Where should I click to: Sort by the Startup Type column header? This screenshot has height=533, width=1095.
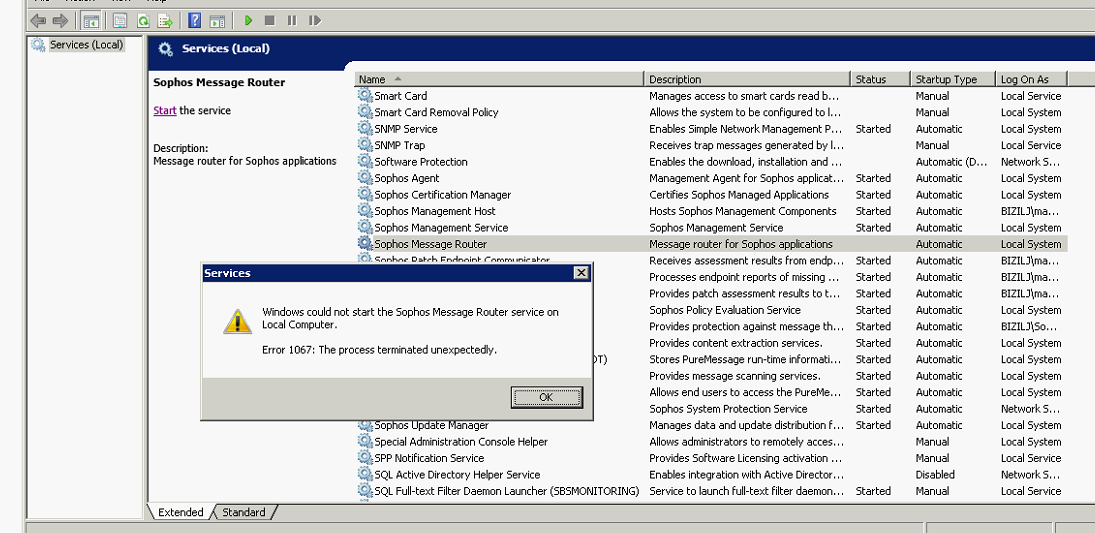[x=953, y=79]
